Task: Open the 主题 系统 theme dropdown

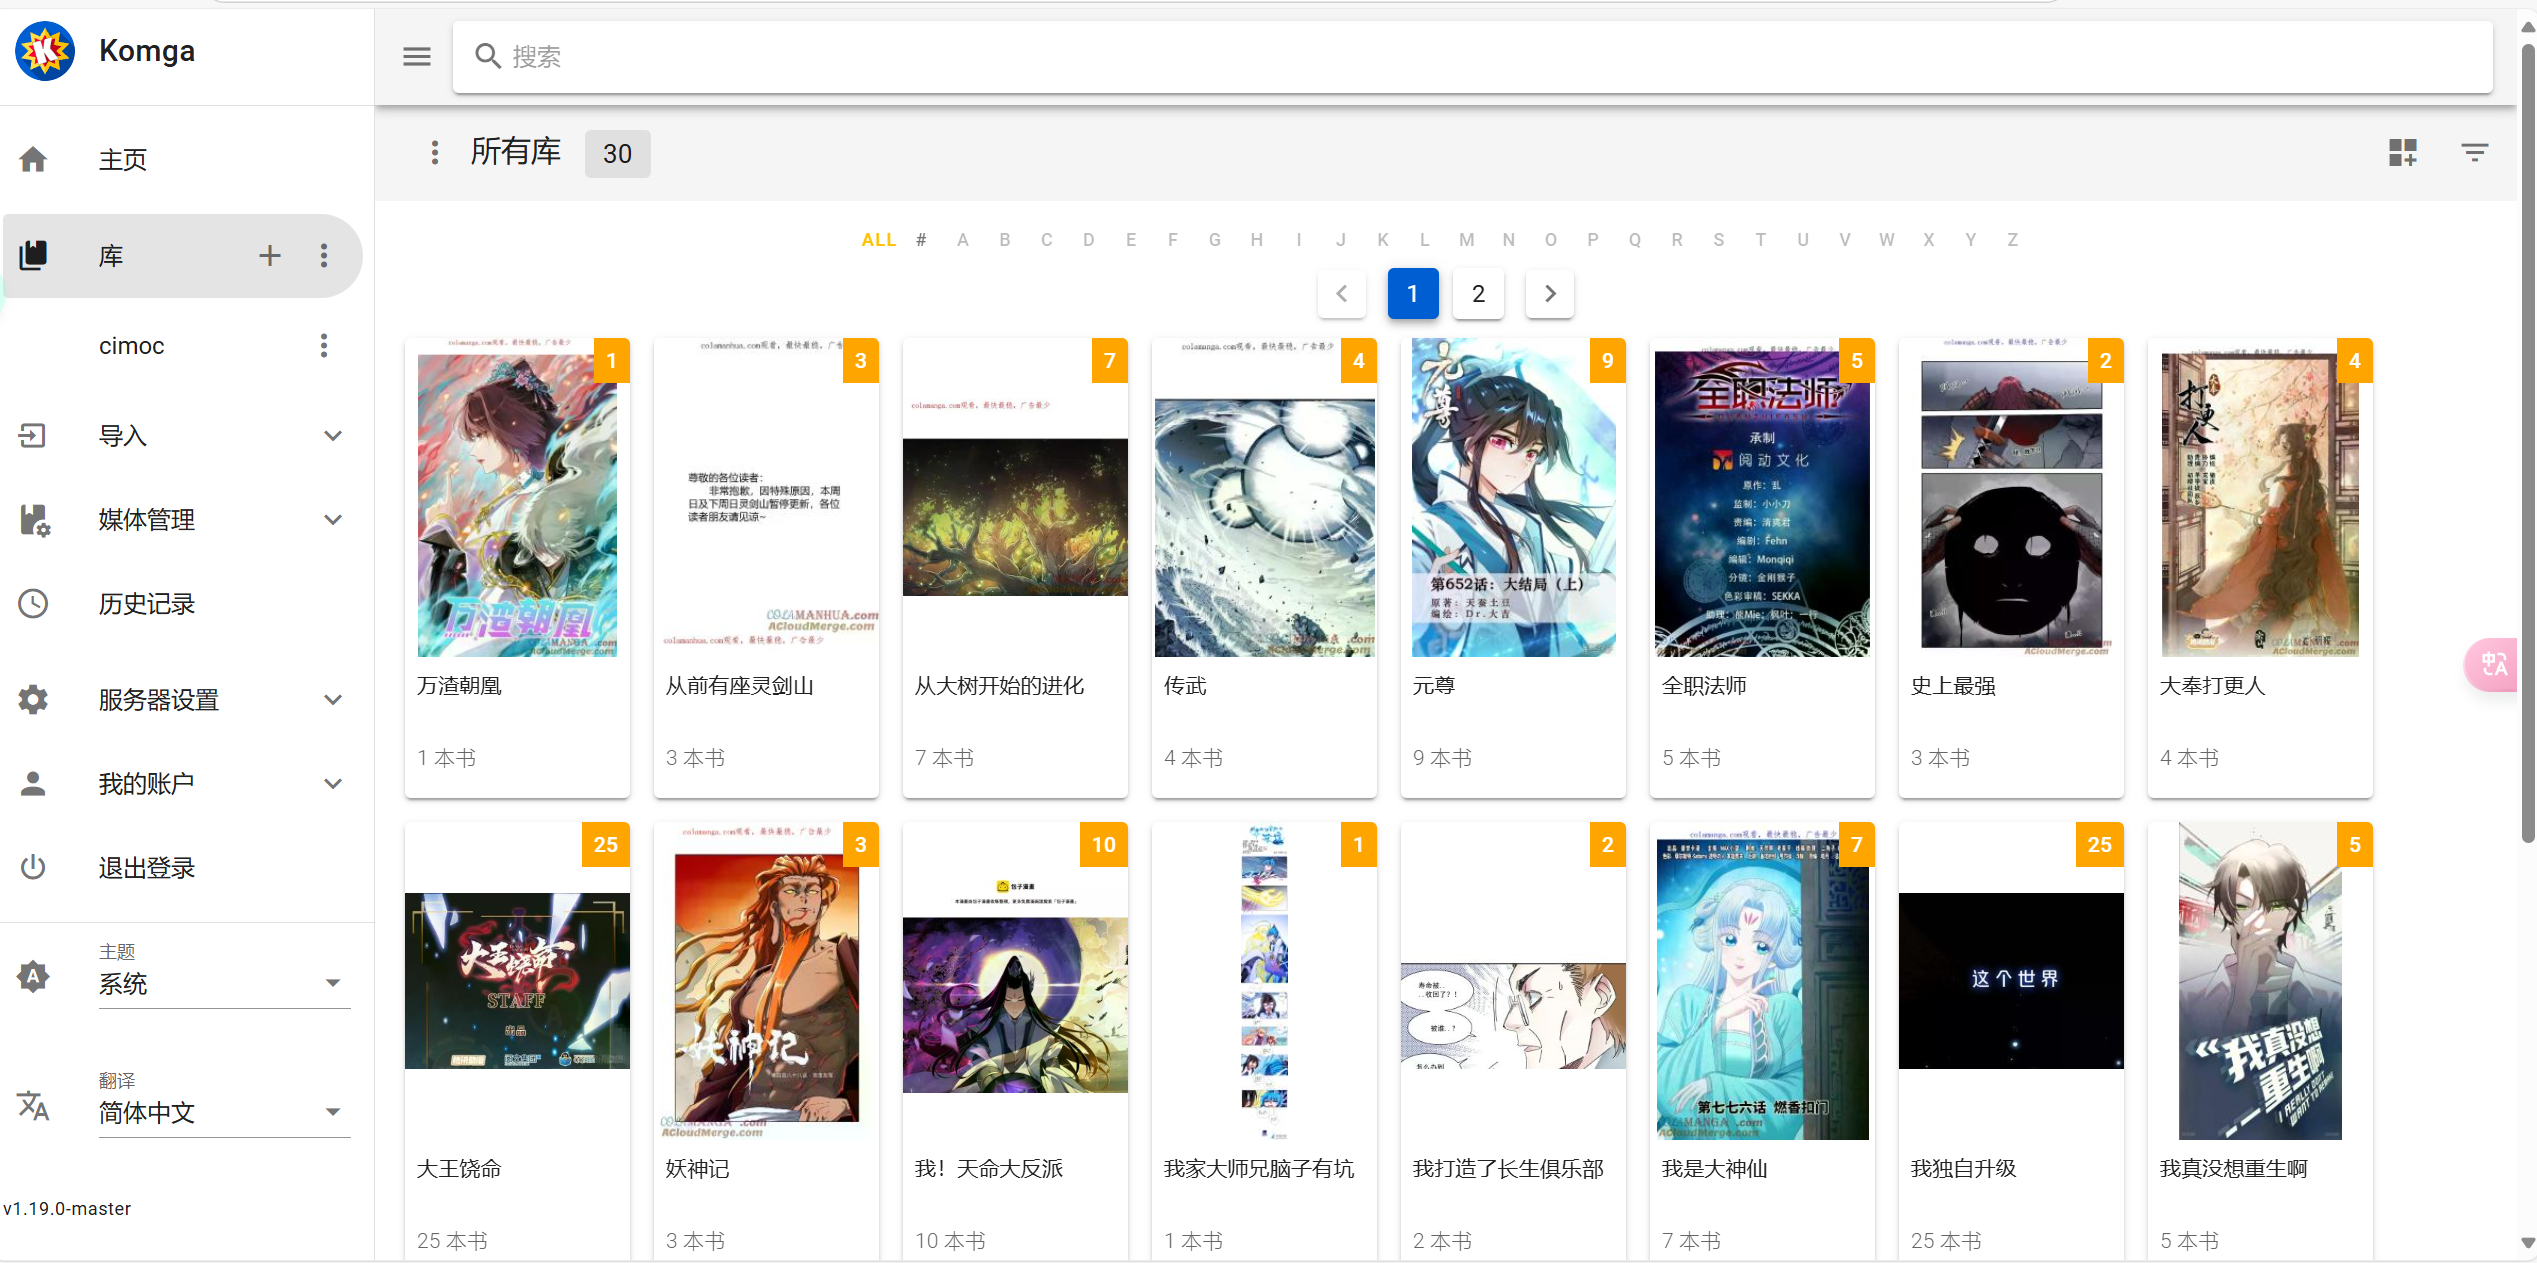Action: [224, 984]
